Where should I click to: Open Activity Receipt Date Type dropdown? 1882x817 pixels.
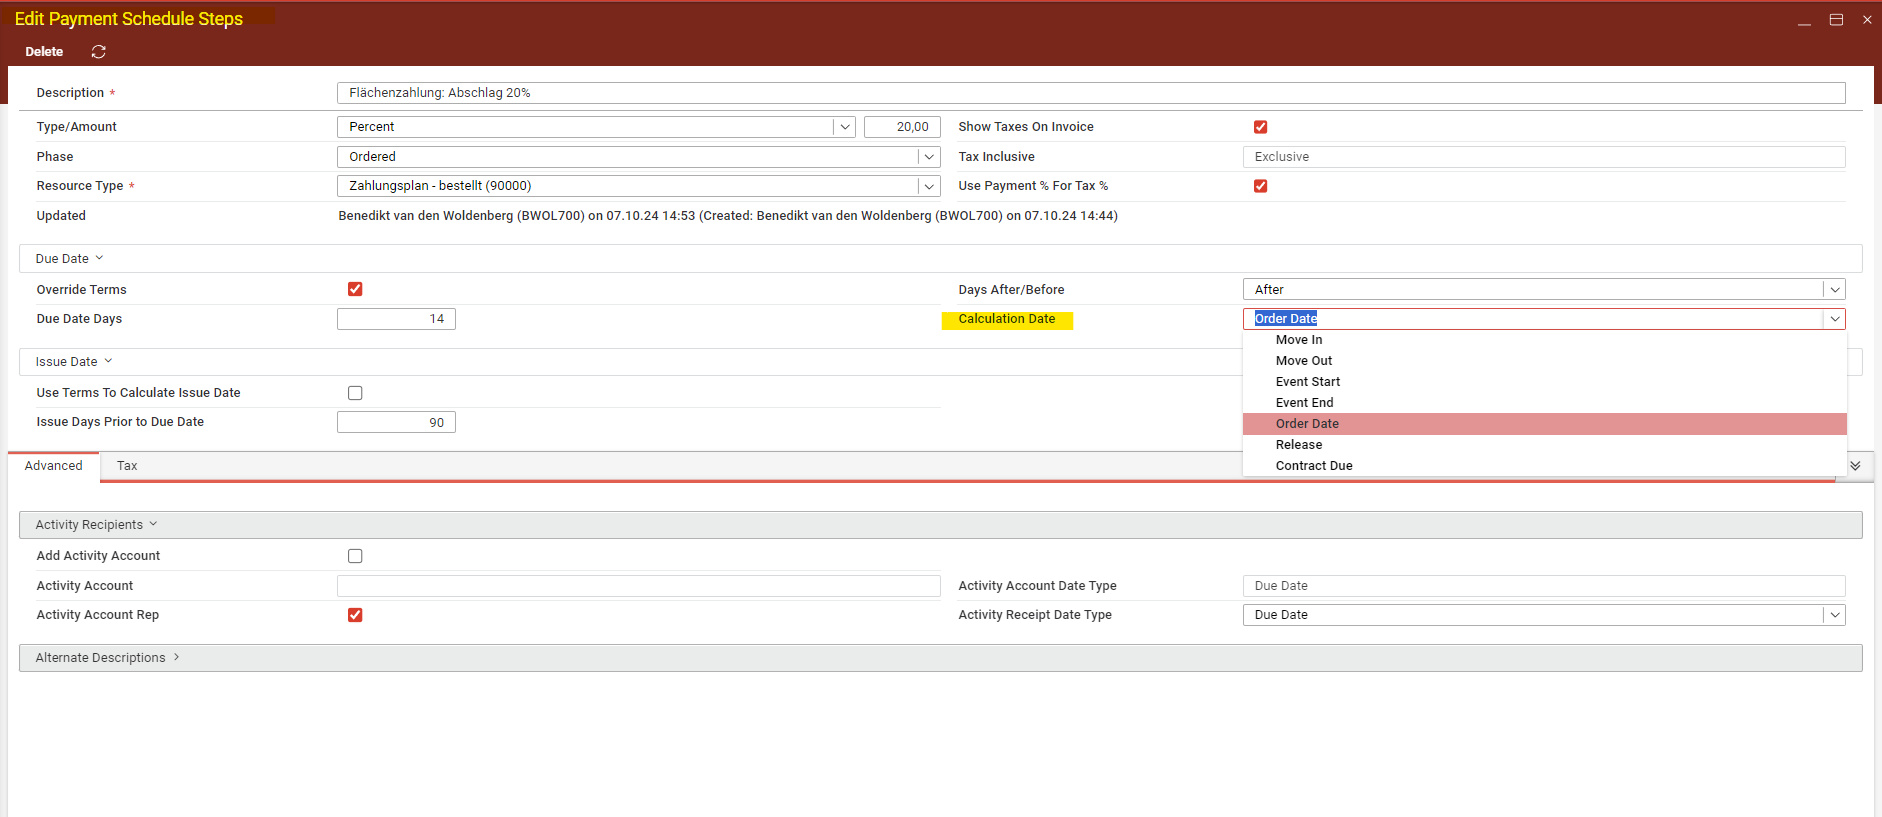pyautogui.click(x=1834, y=615)
